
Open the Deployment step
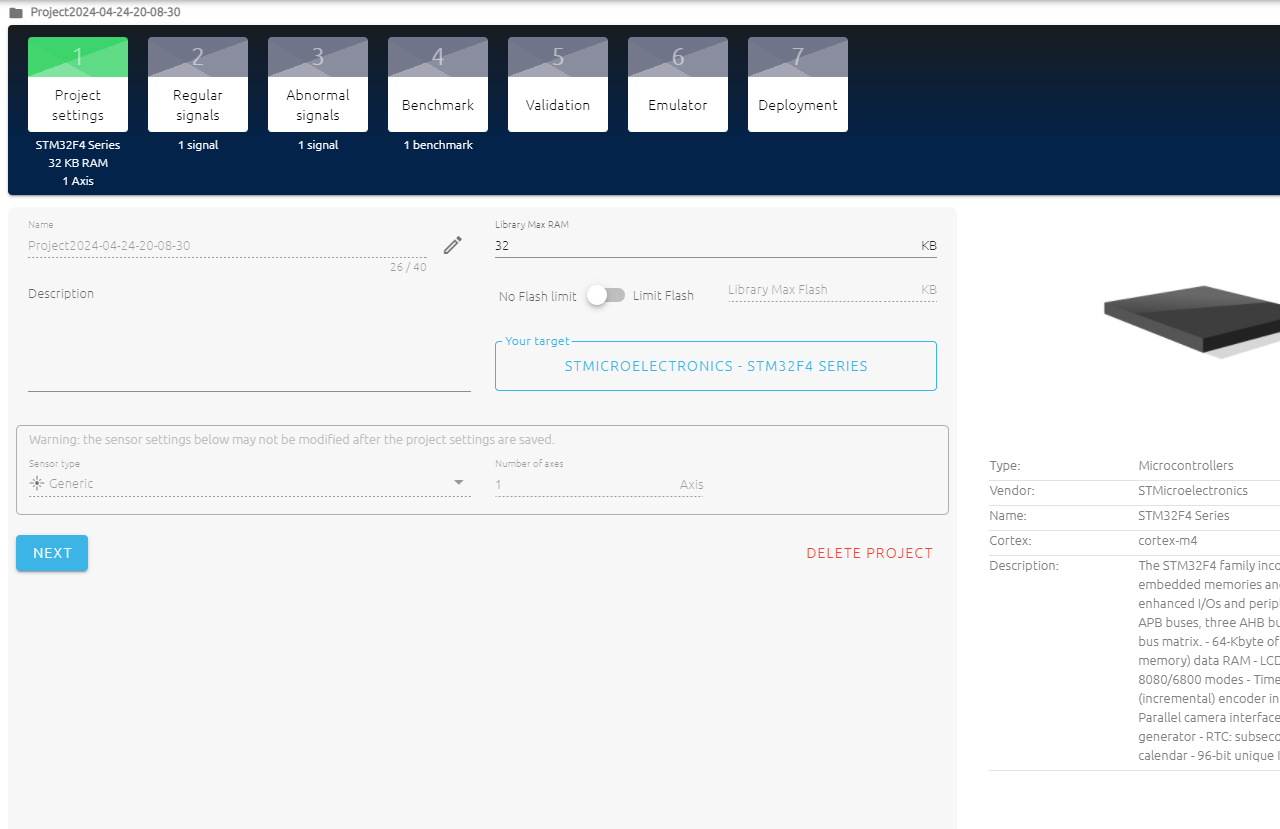797,84
